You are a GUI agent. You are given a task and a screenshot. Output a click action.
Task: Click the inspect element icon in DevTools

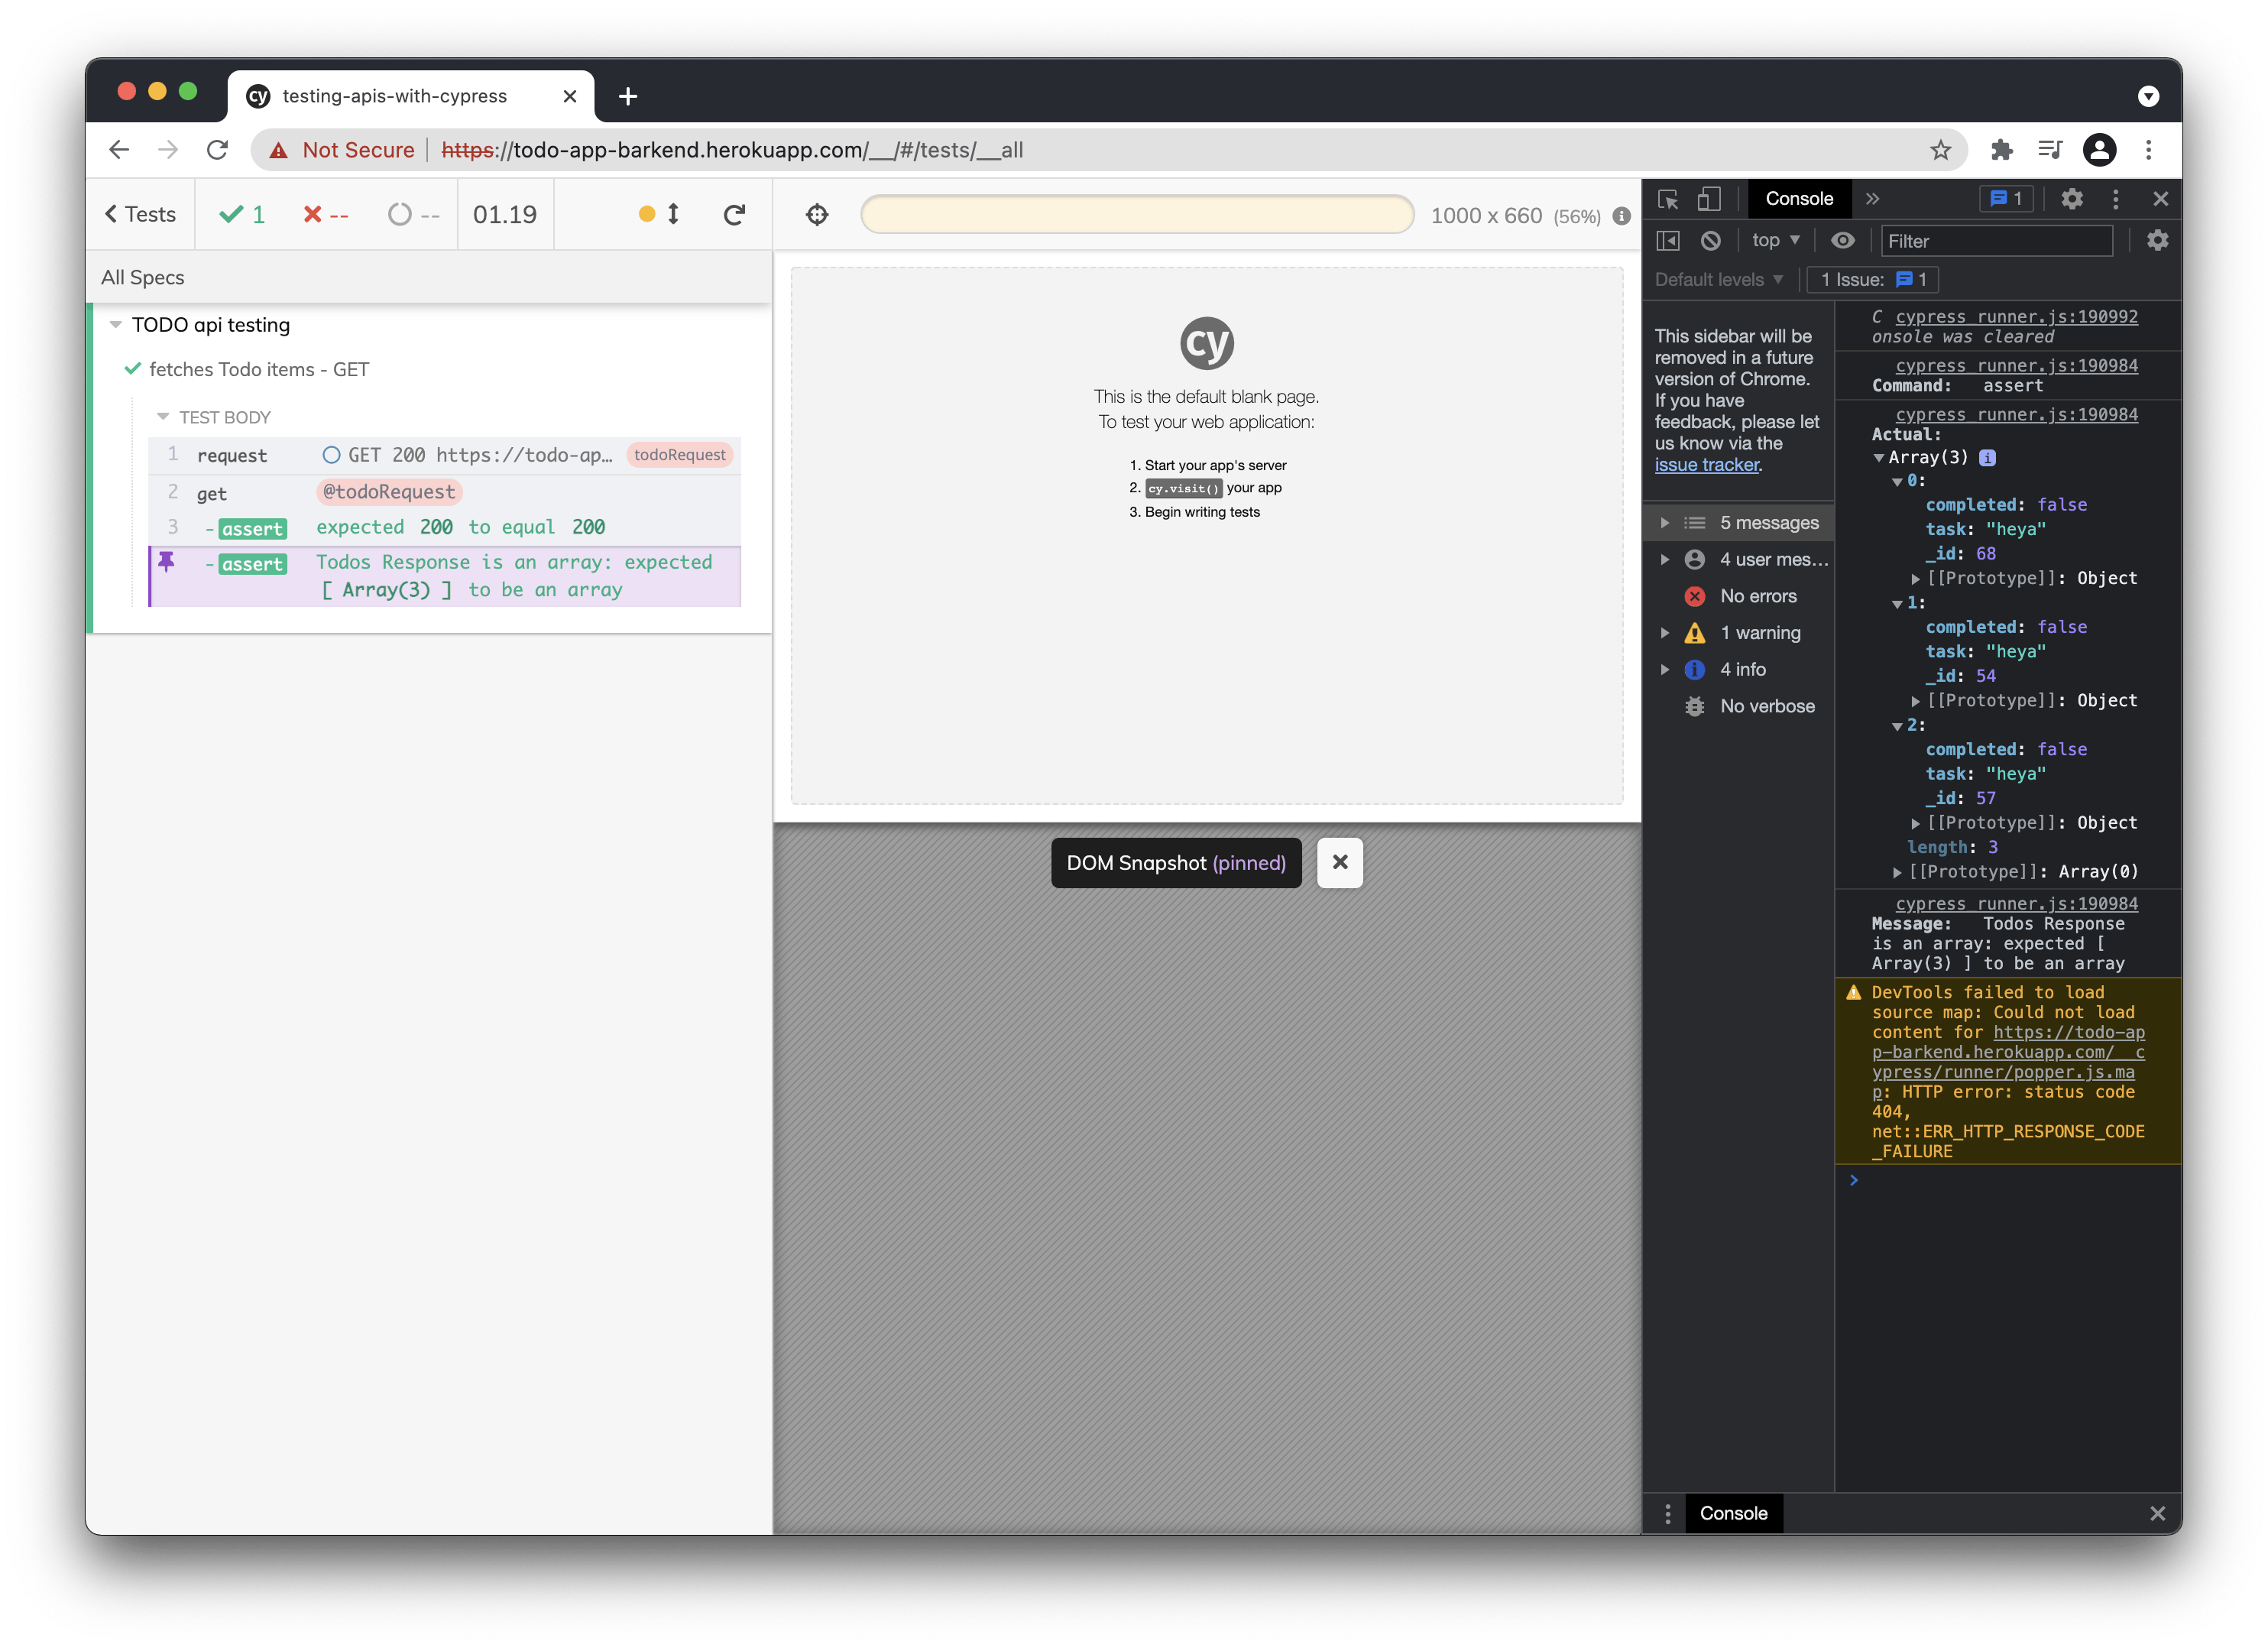pos(1668,199)
